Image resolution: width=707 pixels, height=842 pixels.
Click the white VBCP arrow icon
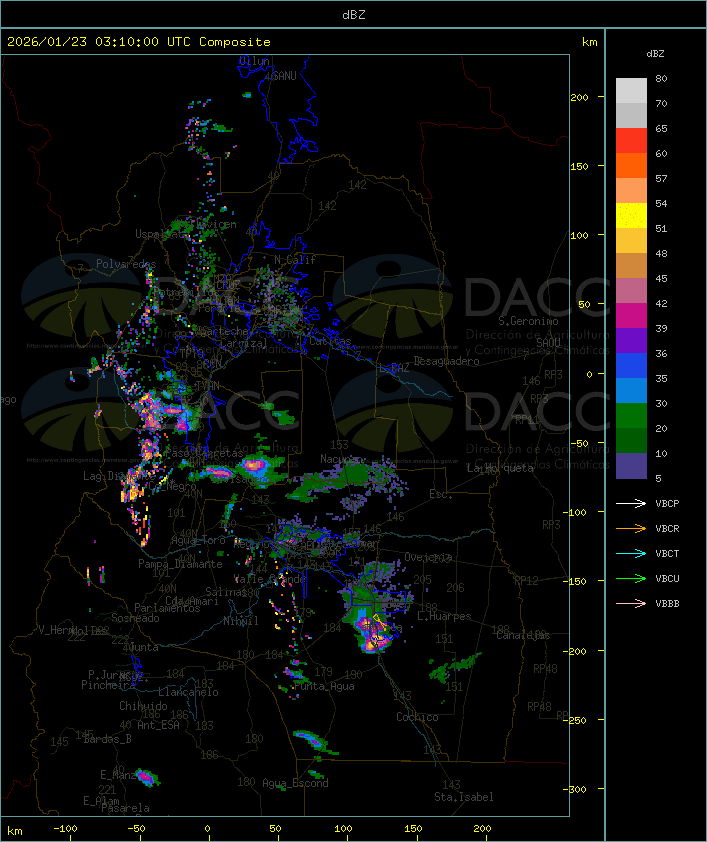631,503
